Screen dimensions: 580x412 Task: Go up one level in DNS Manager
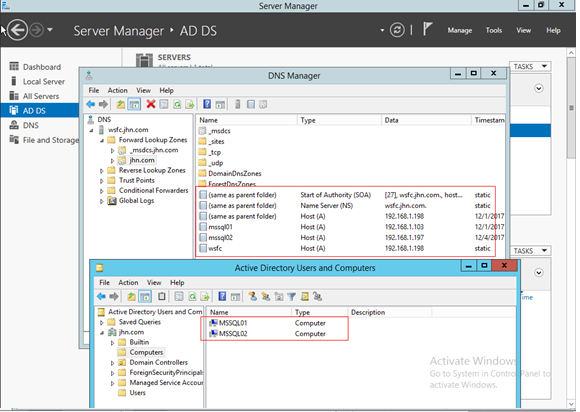[121, 105]
